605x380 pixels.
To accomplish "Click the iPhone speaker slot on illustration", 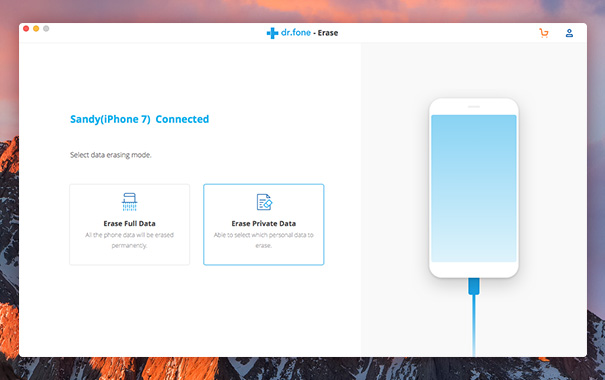I will click(474, 107).
